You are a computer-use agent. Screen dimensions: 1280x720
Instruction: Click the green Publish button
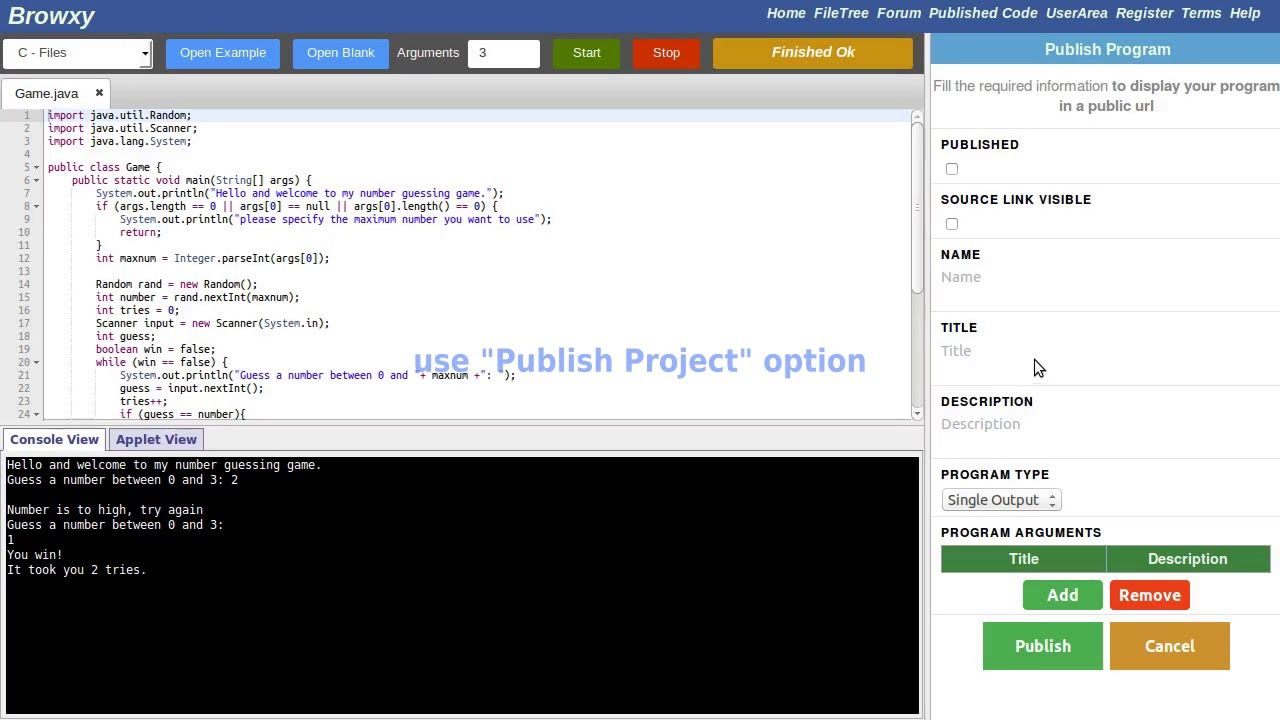1042,646
